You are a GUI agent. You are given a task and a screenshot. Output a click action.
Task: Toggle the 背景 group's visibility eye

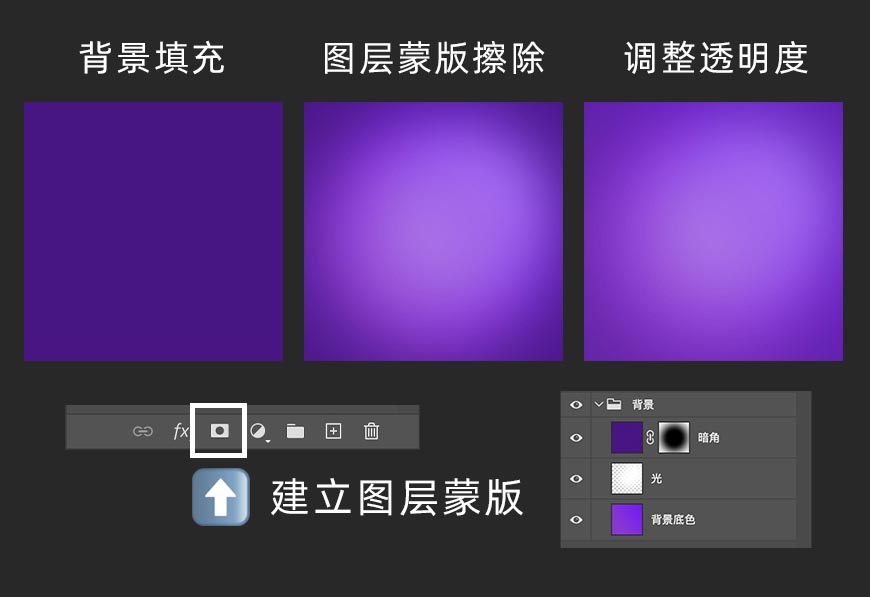[575, 404]
